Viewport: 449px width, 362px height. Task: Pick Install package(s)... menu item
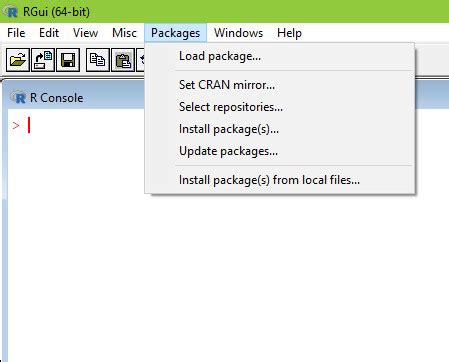pos(280,129)
